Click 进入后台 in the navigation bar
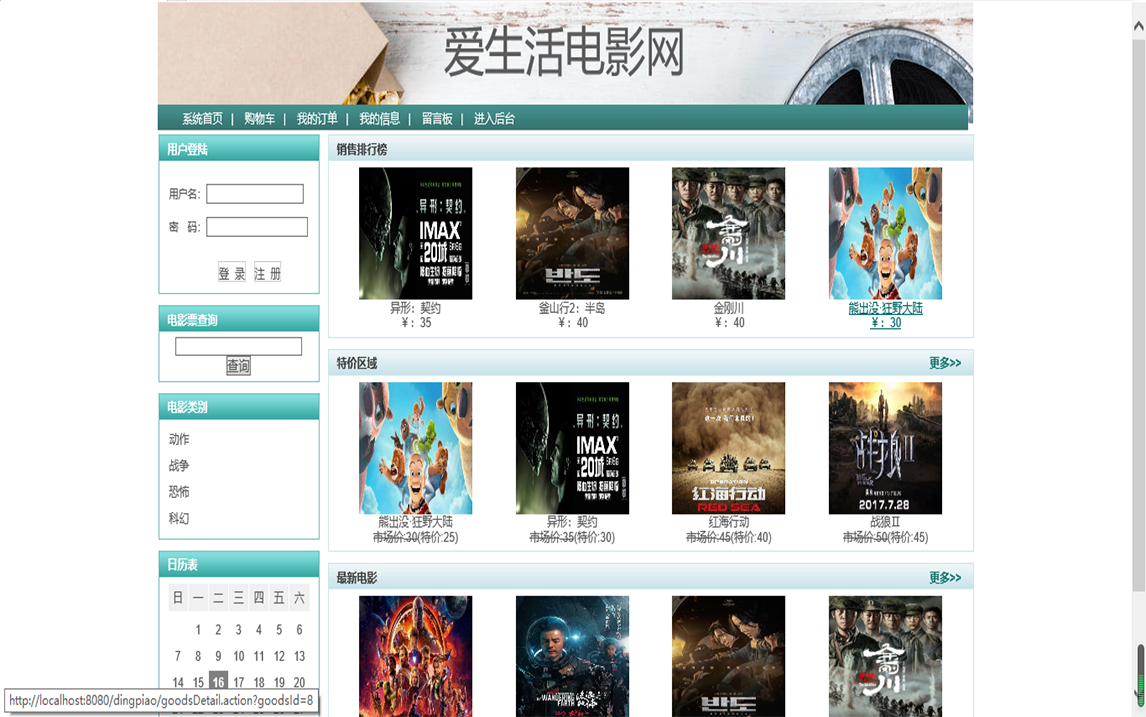The width and height of the screenshot is (1146, 717). point(494,119)
